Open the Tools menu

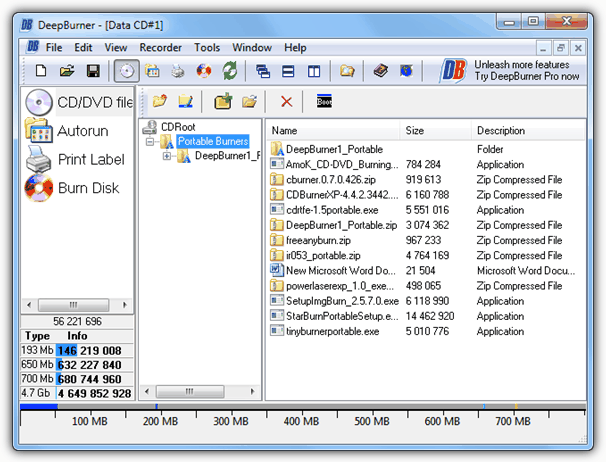(207, 47)
